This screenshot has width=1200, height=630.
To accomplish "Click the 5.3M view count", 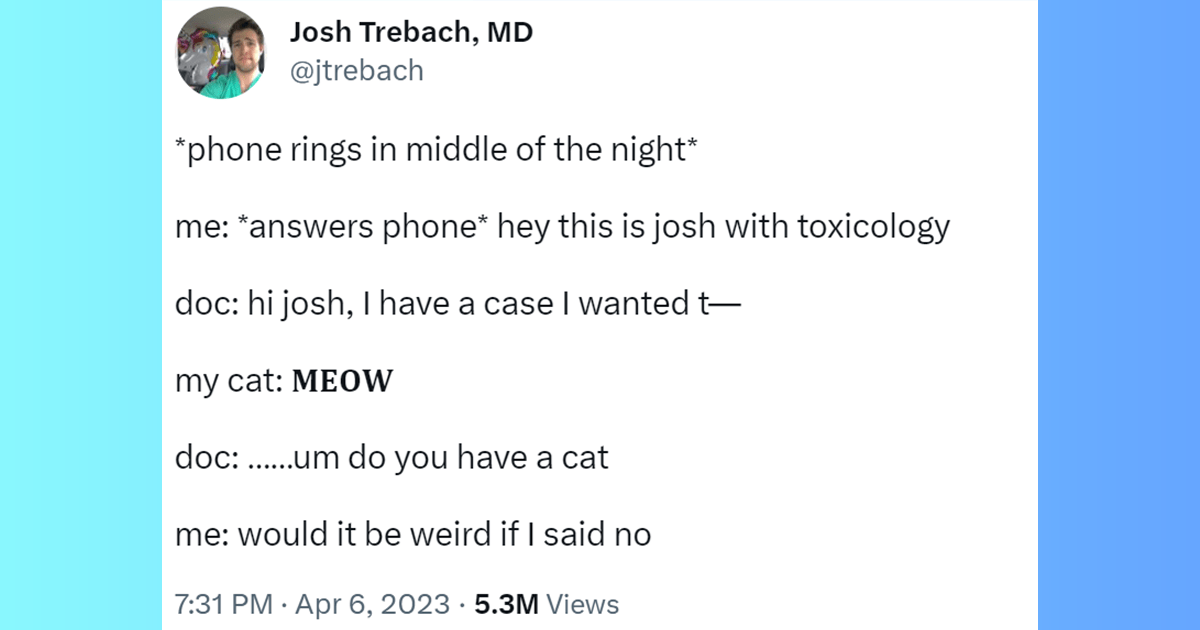I will 506,604.
